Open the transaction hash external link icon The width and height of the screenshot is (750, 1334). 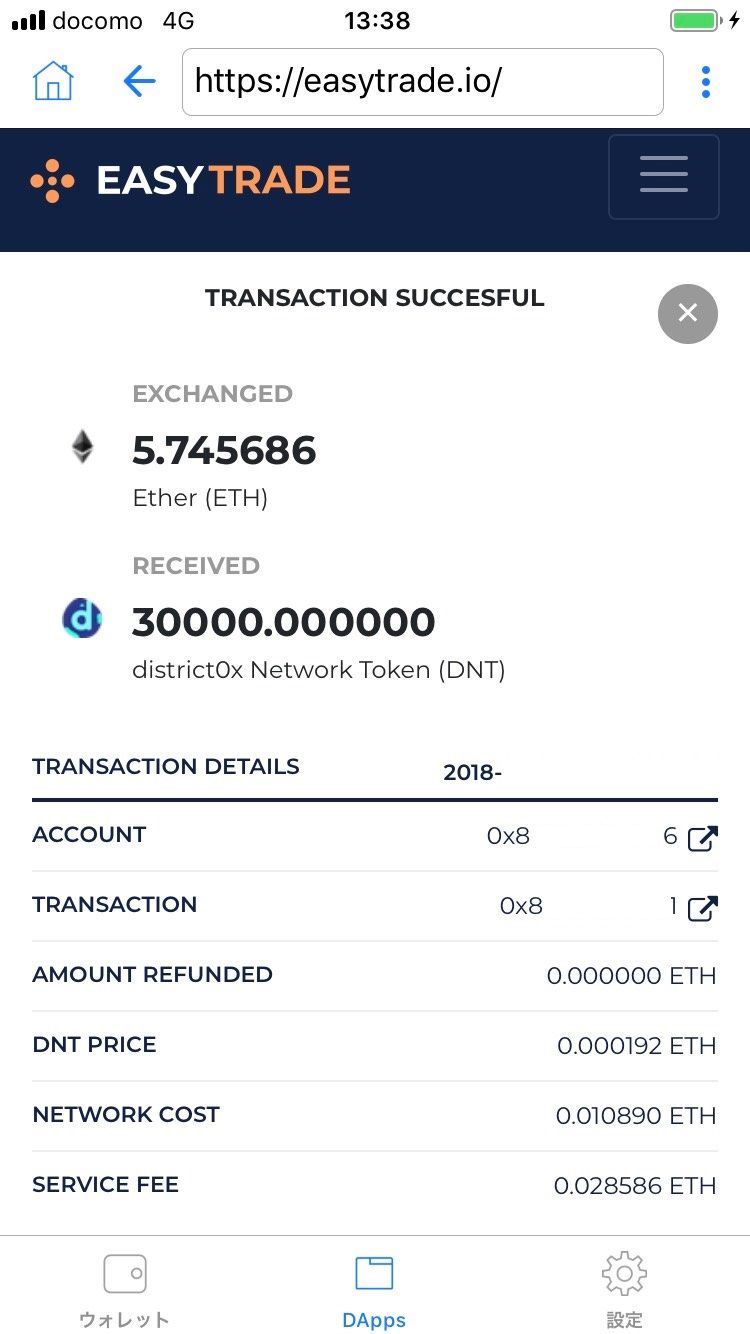point(702,908)
